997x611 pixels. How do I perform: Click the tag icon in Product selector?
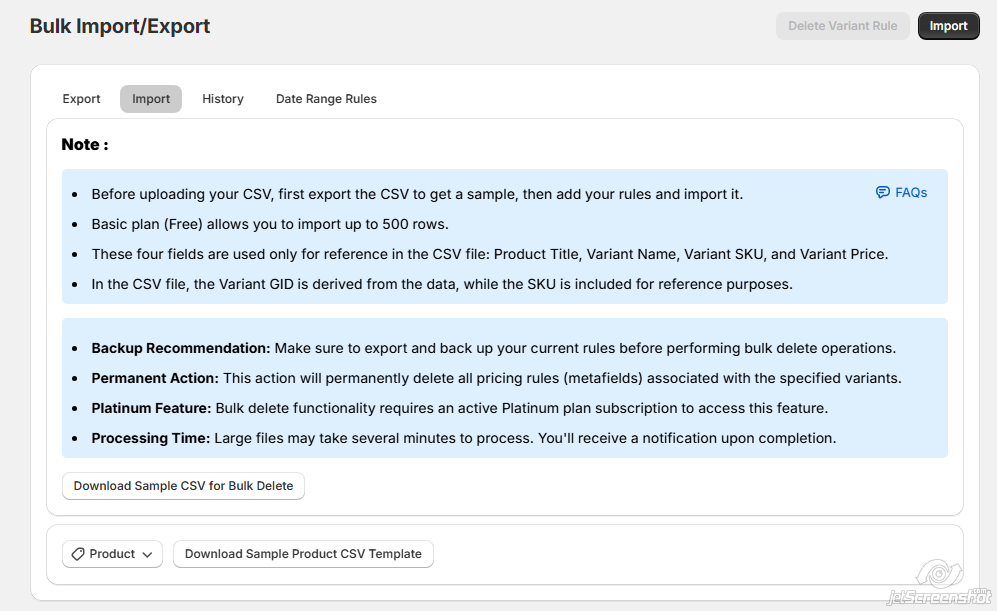point(78,554)
